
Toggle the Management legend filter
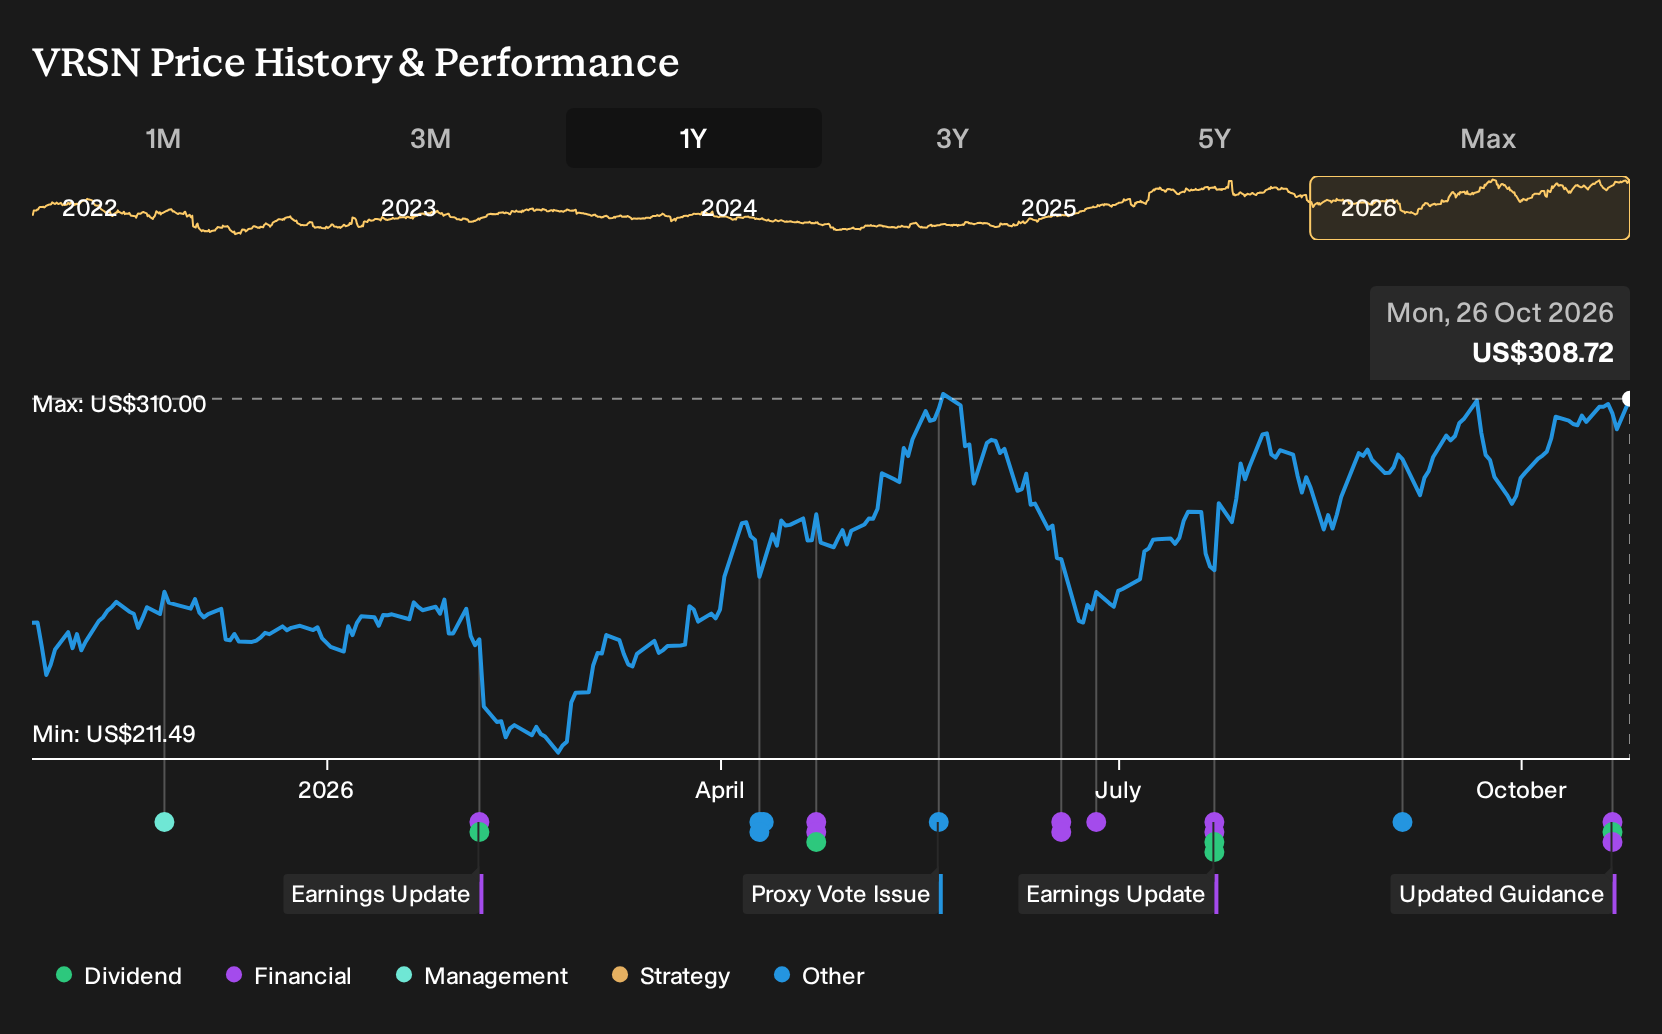(482, 976)
